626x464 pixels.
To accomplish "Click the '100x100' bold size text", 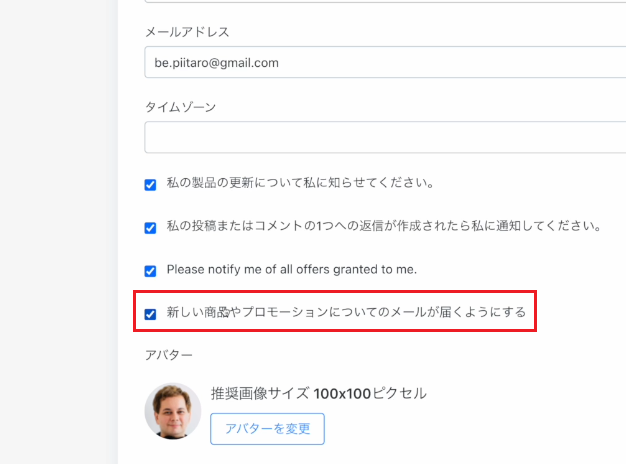I will point(343,394).
